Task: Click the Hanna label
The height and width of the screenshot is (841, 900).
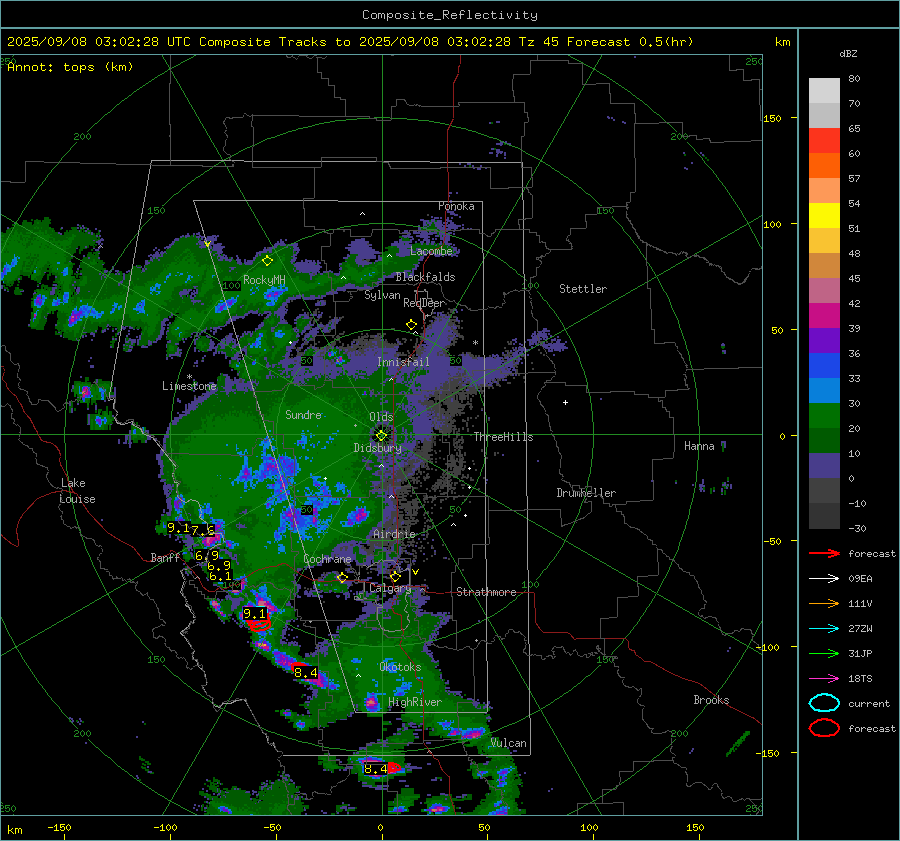Action: click(699, 446)
